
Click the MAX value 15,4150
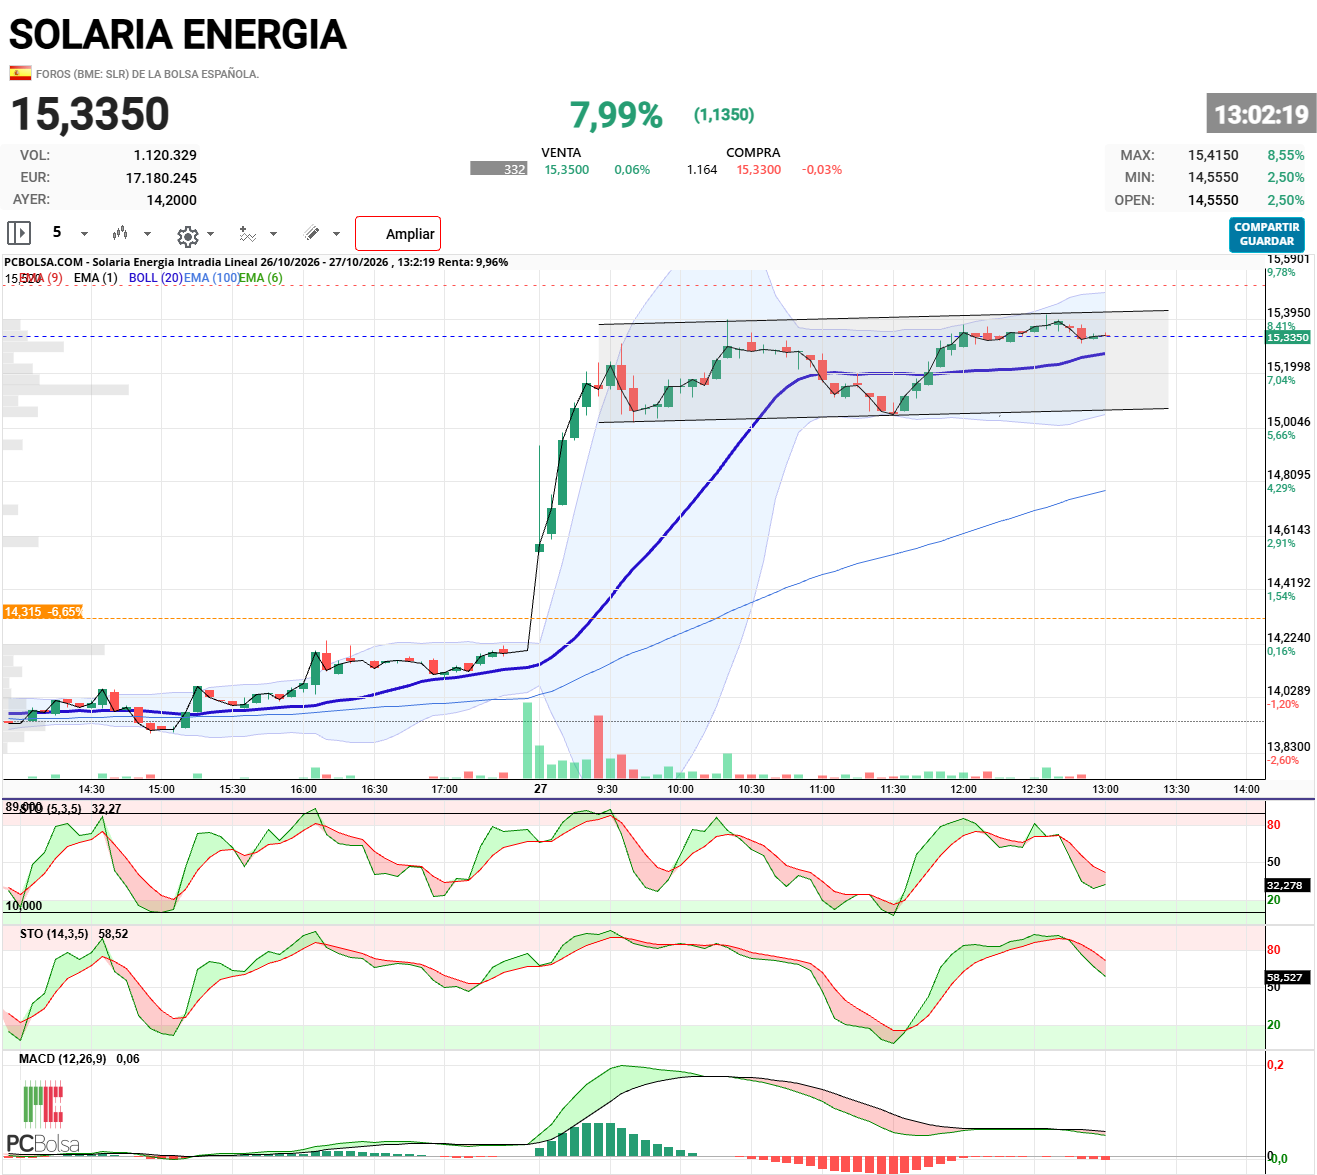pos(1213,155)
